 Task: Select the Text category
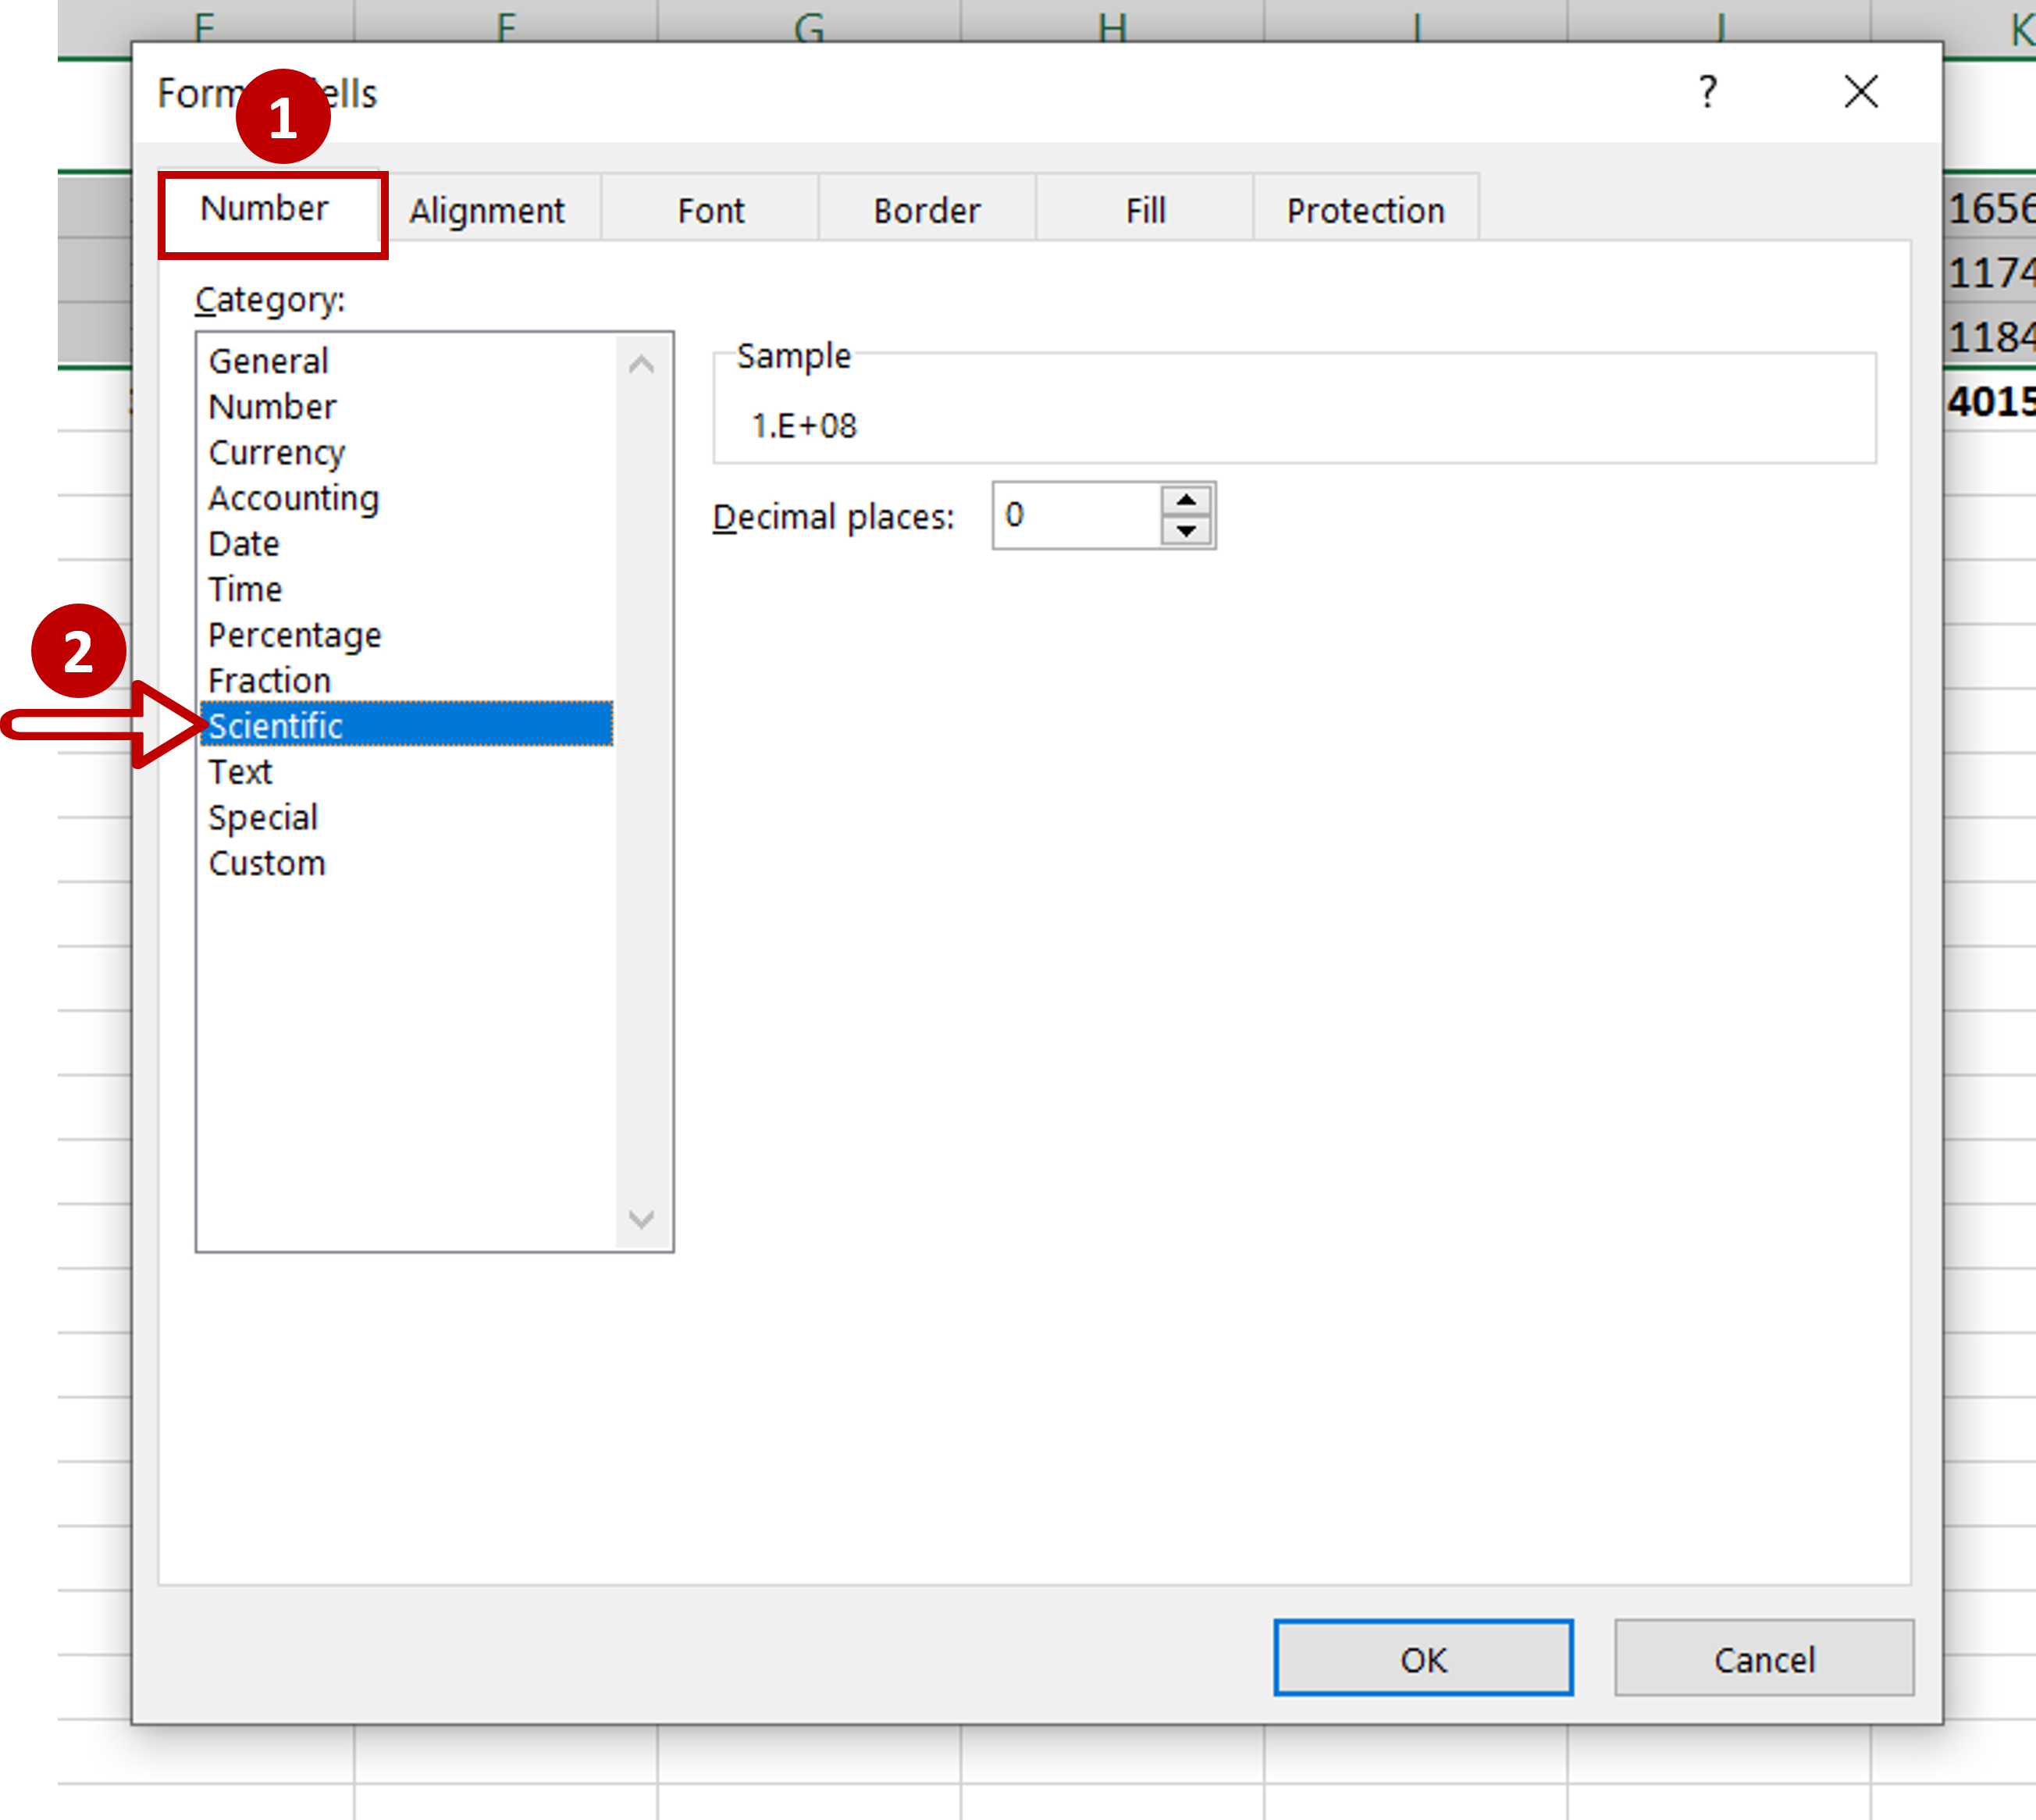tap(240, 772)
